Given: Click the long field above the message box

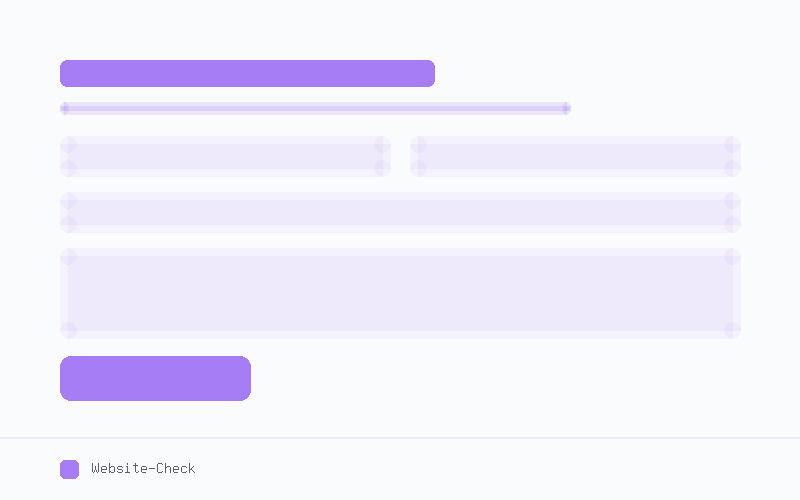Looking at the screenshot, I should pyautogui.click(x=401, y=212).
